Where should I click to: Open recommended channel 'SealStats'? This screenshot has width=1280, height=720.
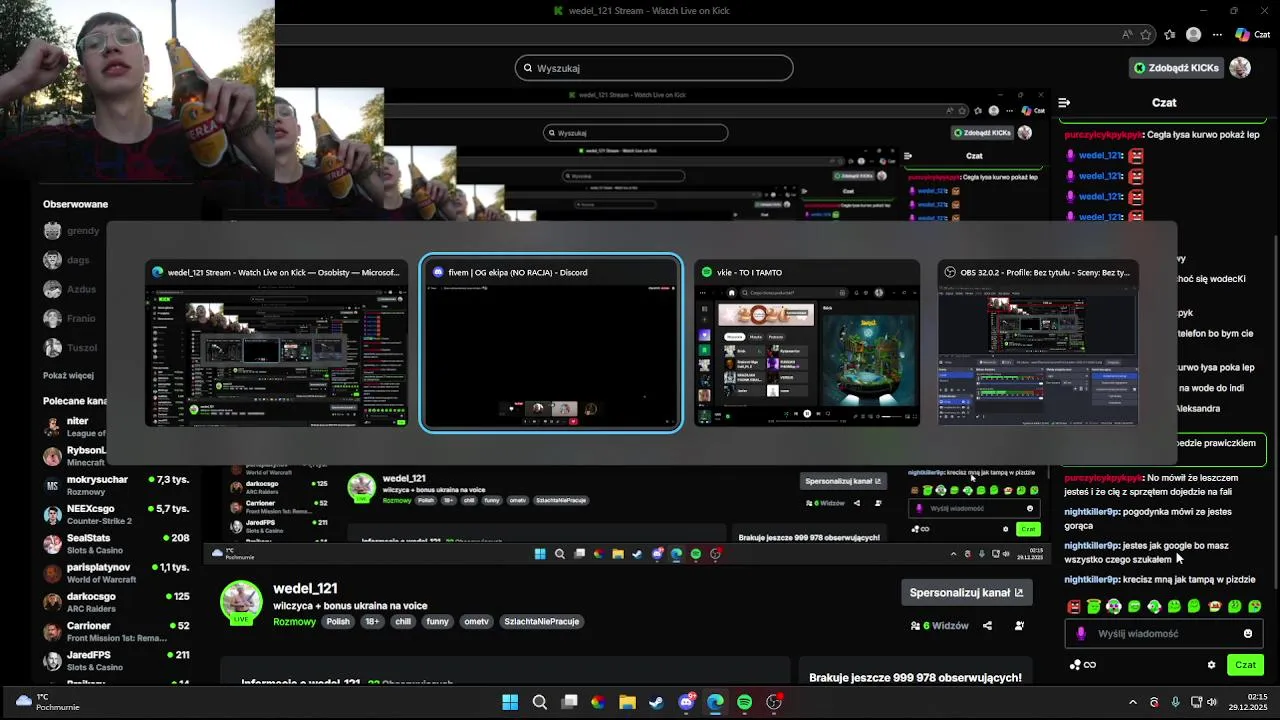click(116, 543)
